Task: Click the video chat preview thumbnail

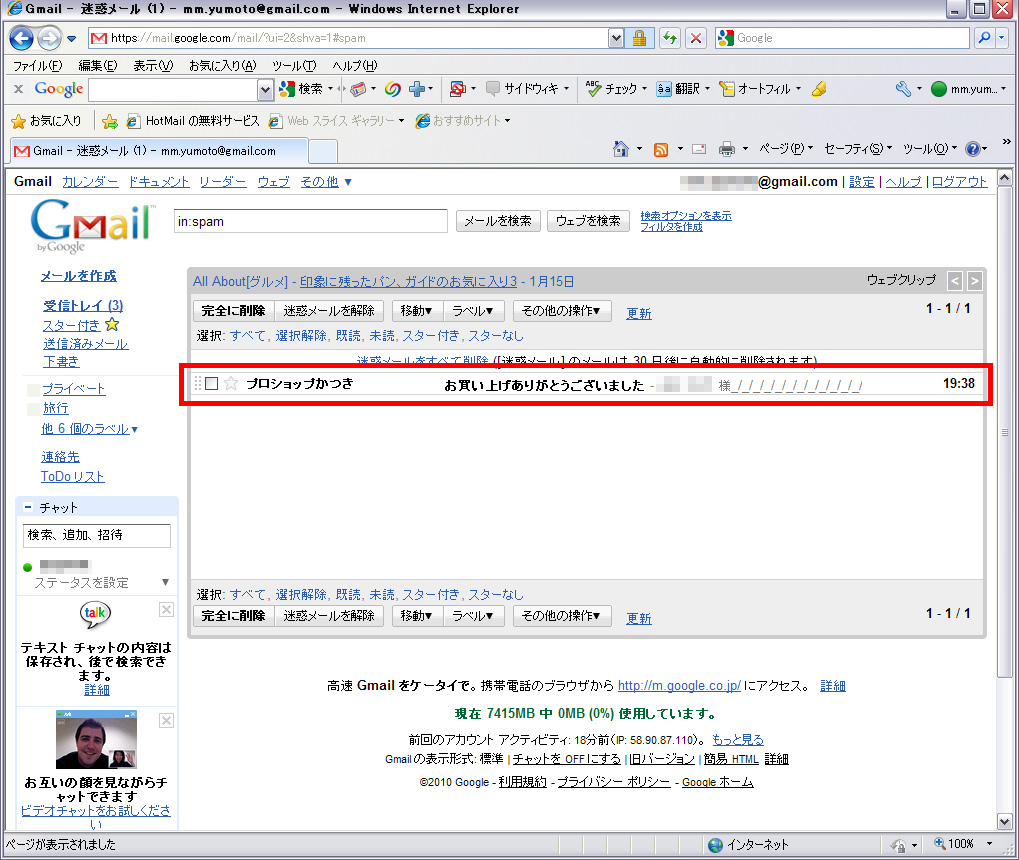Action: 96,739
